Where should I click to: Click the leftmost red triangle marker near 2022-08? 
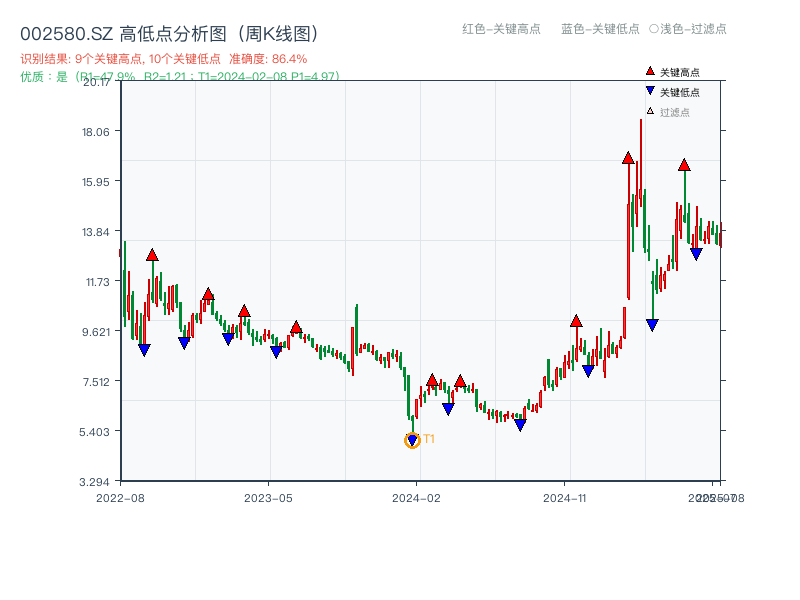coord(150,254)
